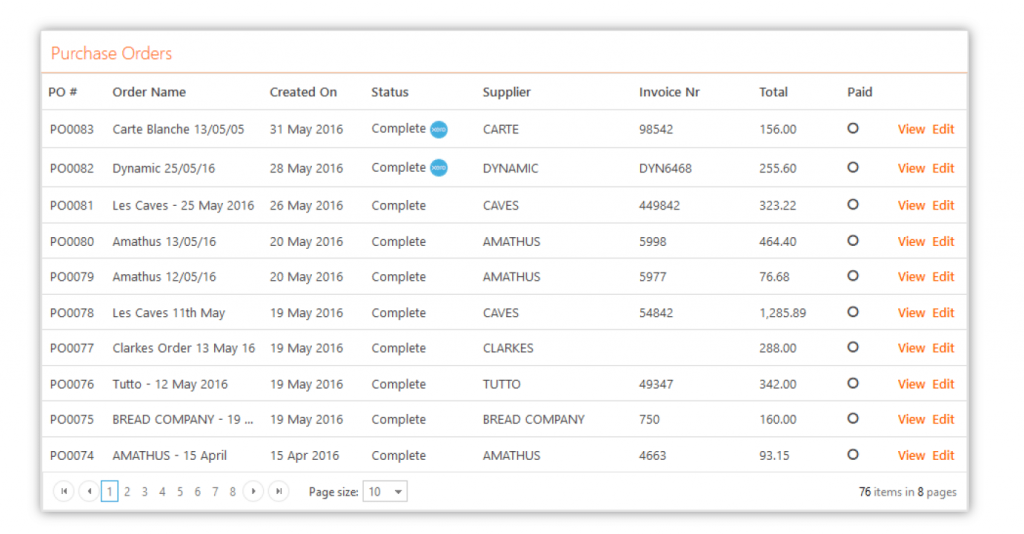This screenshot has height=534, width=1024.
Task: Mark PO0080 as paid
Action: click(x=853, y=241)
